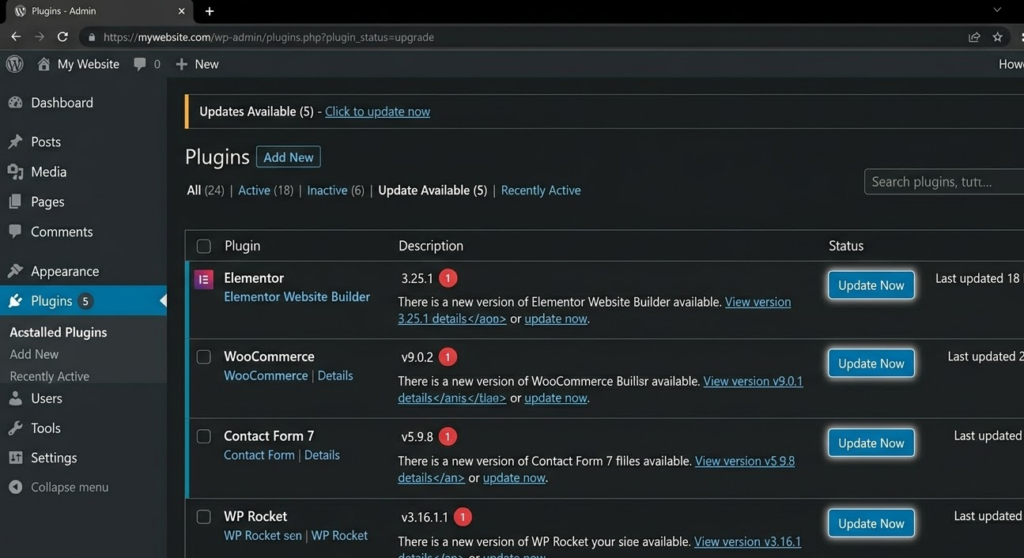Click the 'Click to update now' link
Image resolution: width=1024 pixels, height=558 pixels.
[377, 112]
